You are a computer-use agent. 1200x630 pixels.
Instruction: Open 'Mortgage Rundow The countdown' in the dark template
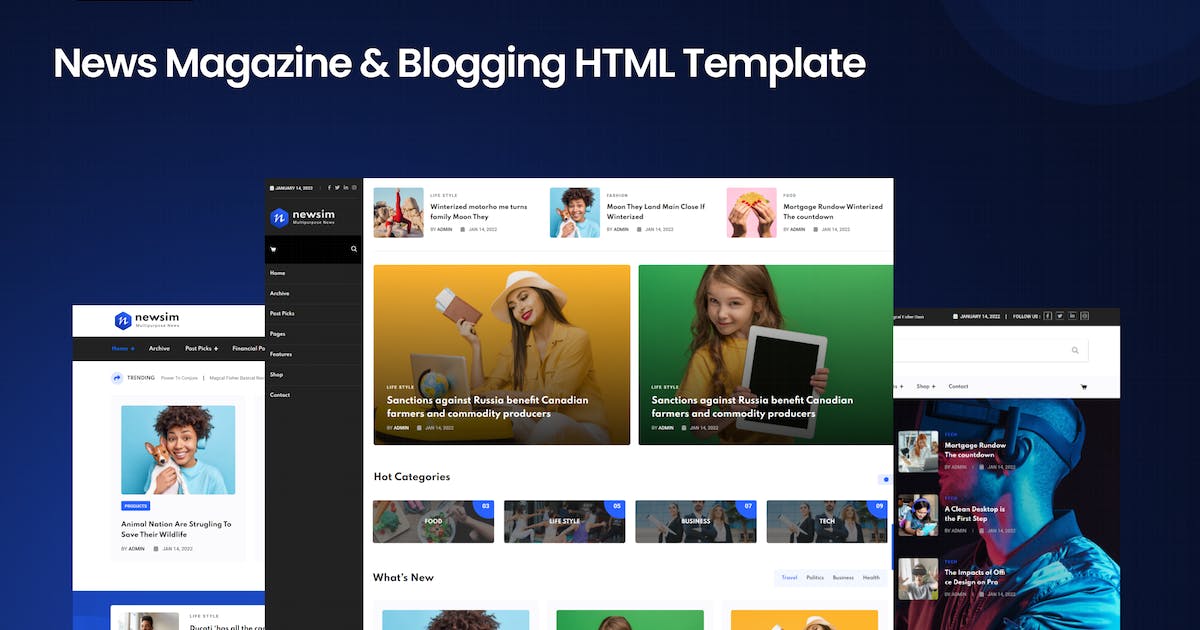pyautogui.click(x=975, y=450)
